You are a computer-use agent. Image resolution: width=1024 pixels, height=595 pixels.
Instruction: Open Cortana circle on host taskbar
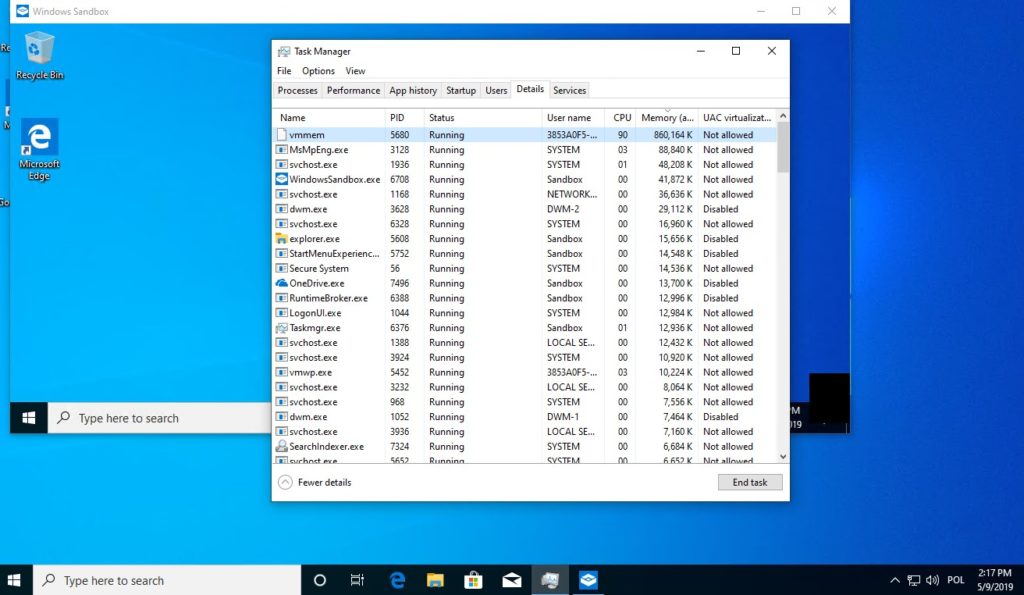tap(319, 580)
